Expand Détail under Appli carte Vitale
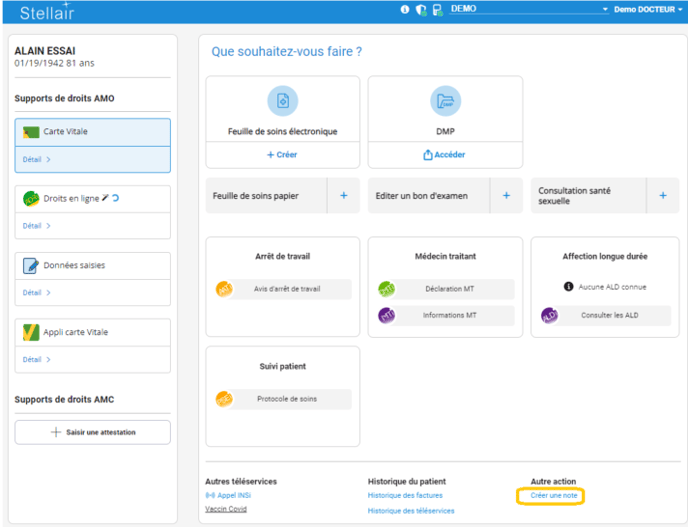Viewport: 688px width, 527px height. click(36, 360)
